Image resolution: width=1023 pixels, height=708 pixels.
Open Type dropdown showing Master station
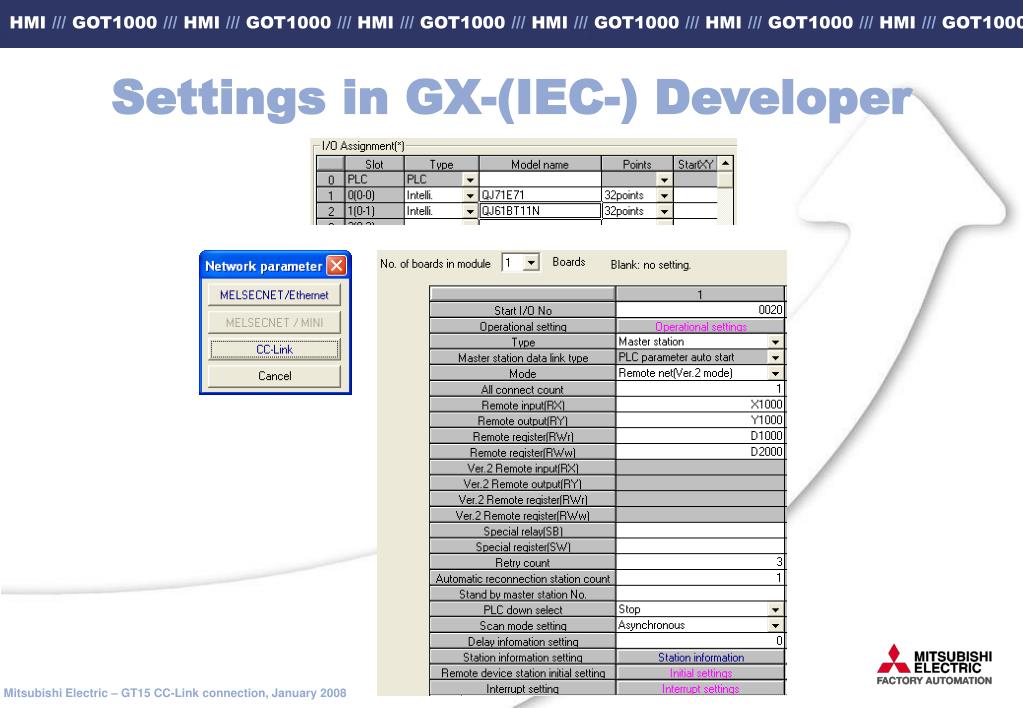click(x=775, y=342)
